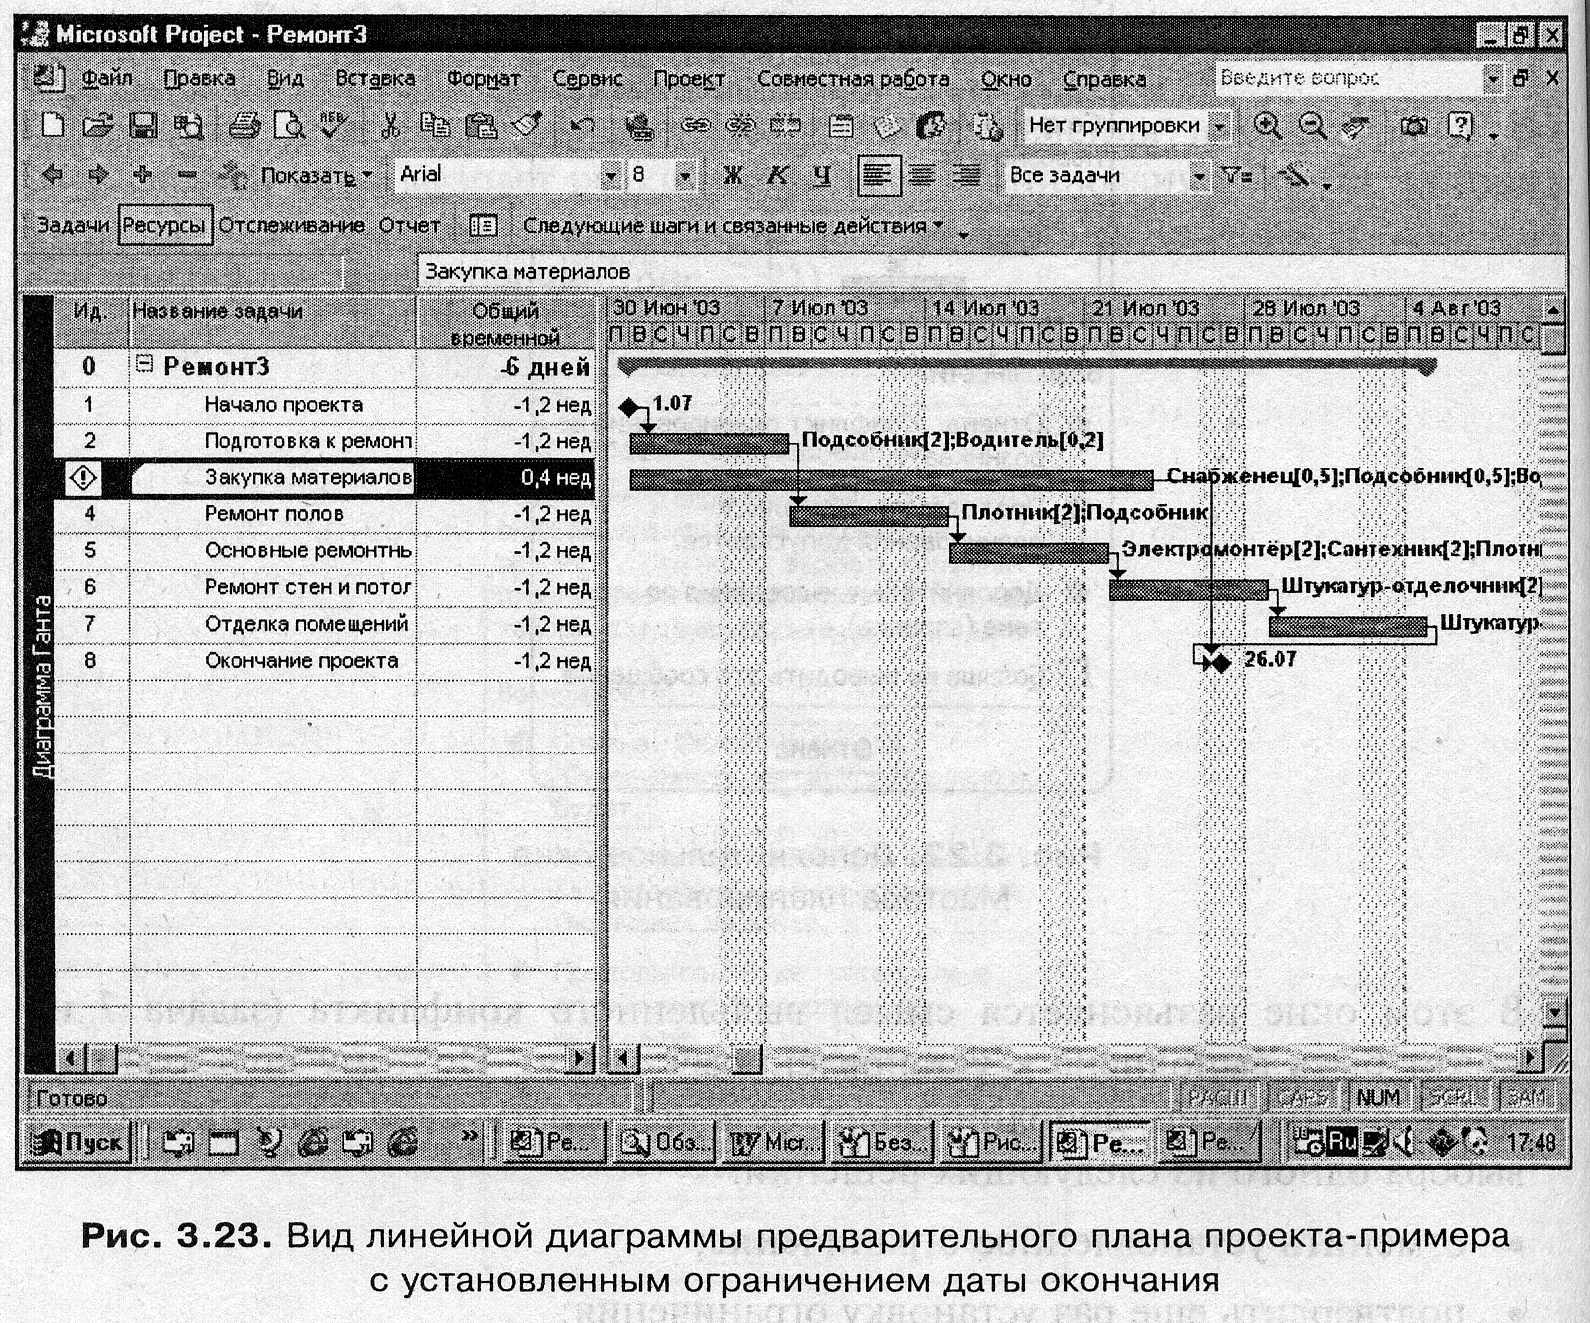Click the AutoFilter funnel icon
Screen dimensions: 1590x1323
click(x=1239, y=176)
